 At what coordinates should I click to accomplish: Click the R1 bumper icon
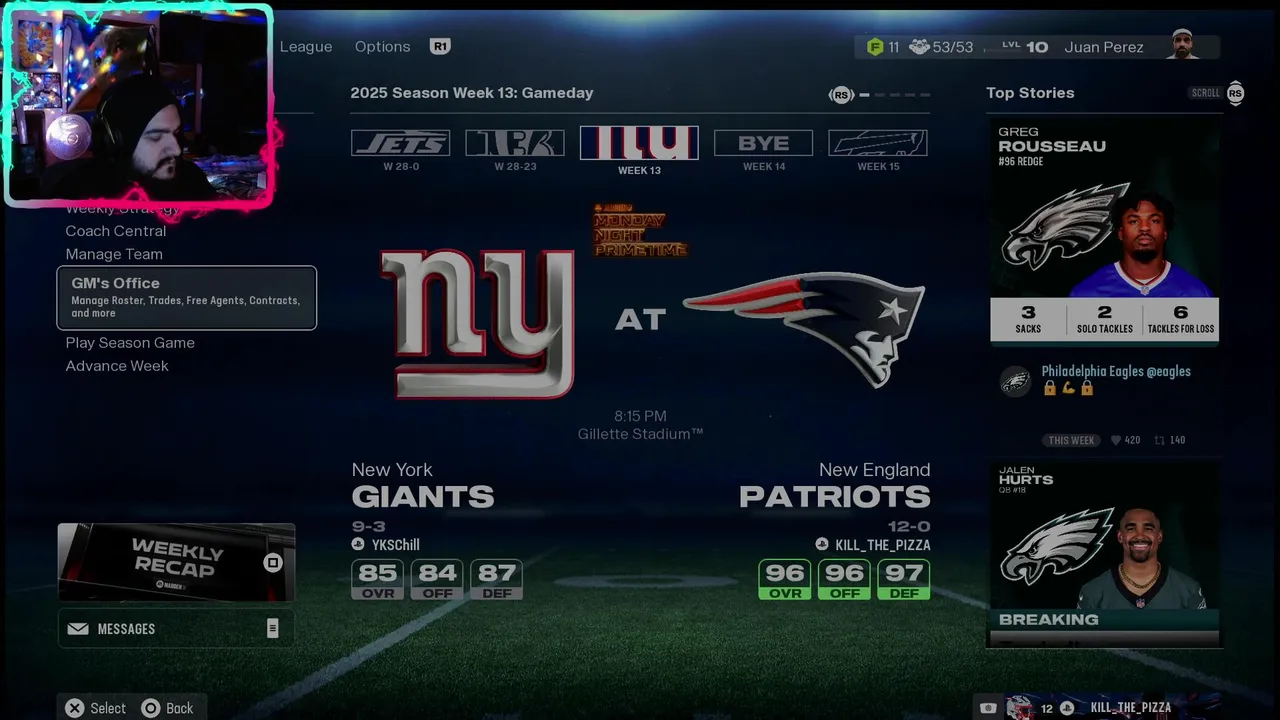coord(440,46)
